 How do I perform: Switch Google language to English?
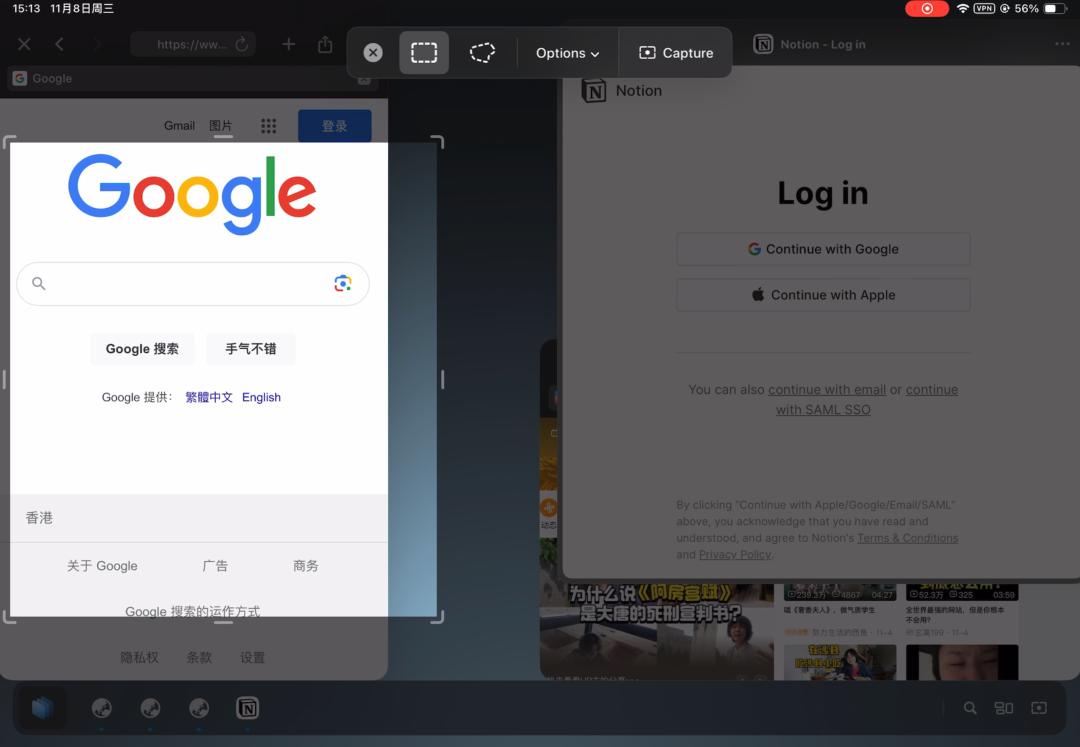point(261,397)
